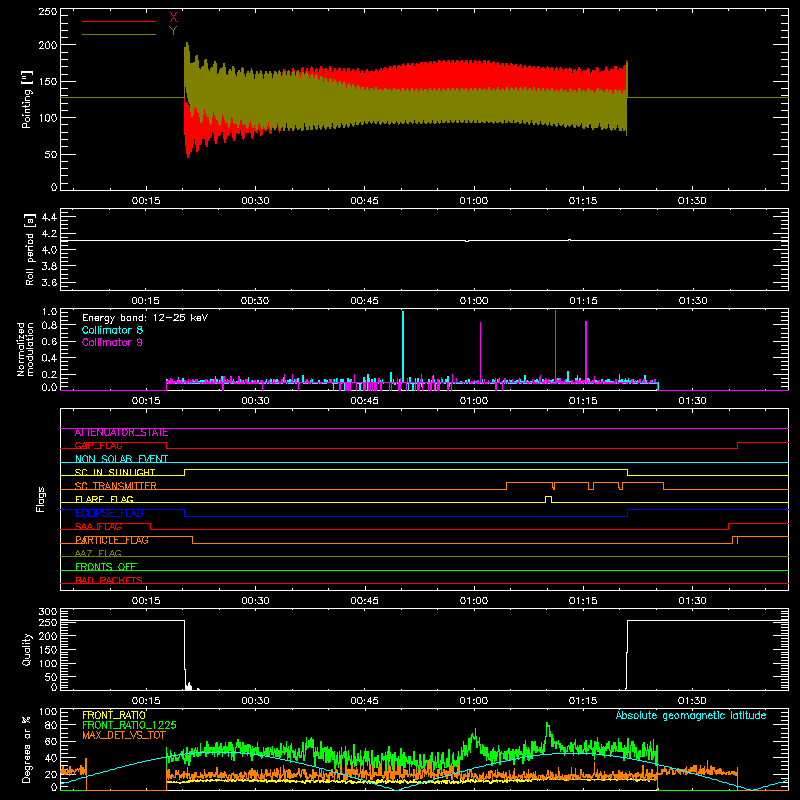Select the GAP_FLAG label

coord(98,446)
